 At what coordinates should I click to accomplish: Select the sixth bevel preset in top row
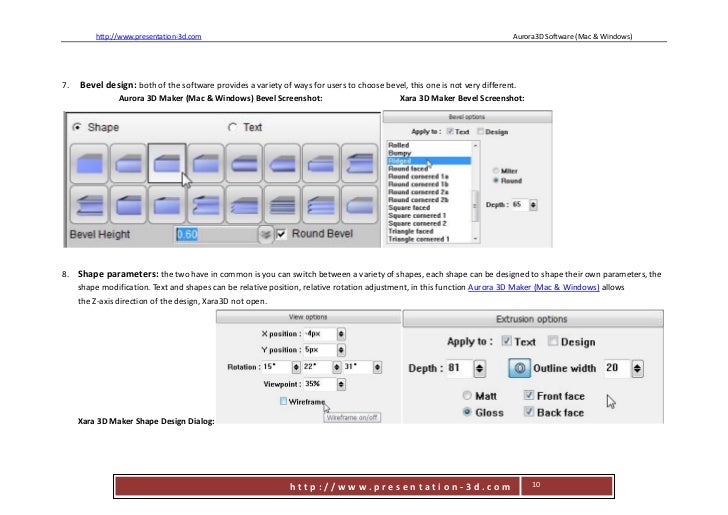[283, 163]
